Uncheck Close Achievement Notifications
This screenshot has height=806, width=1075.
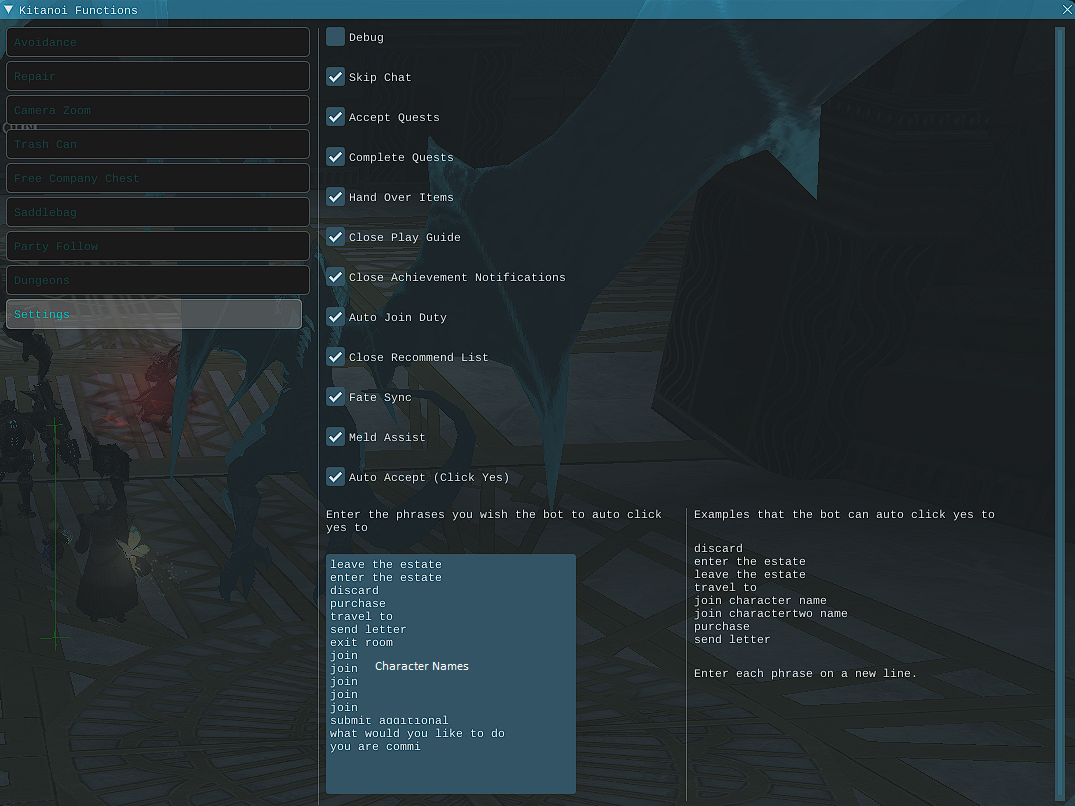tap(336, 277)
